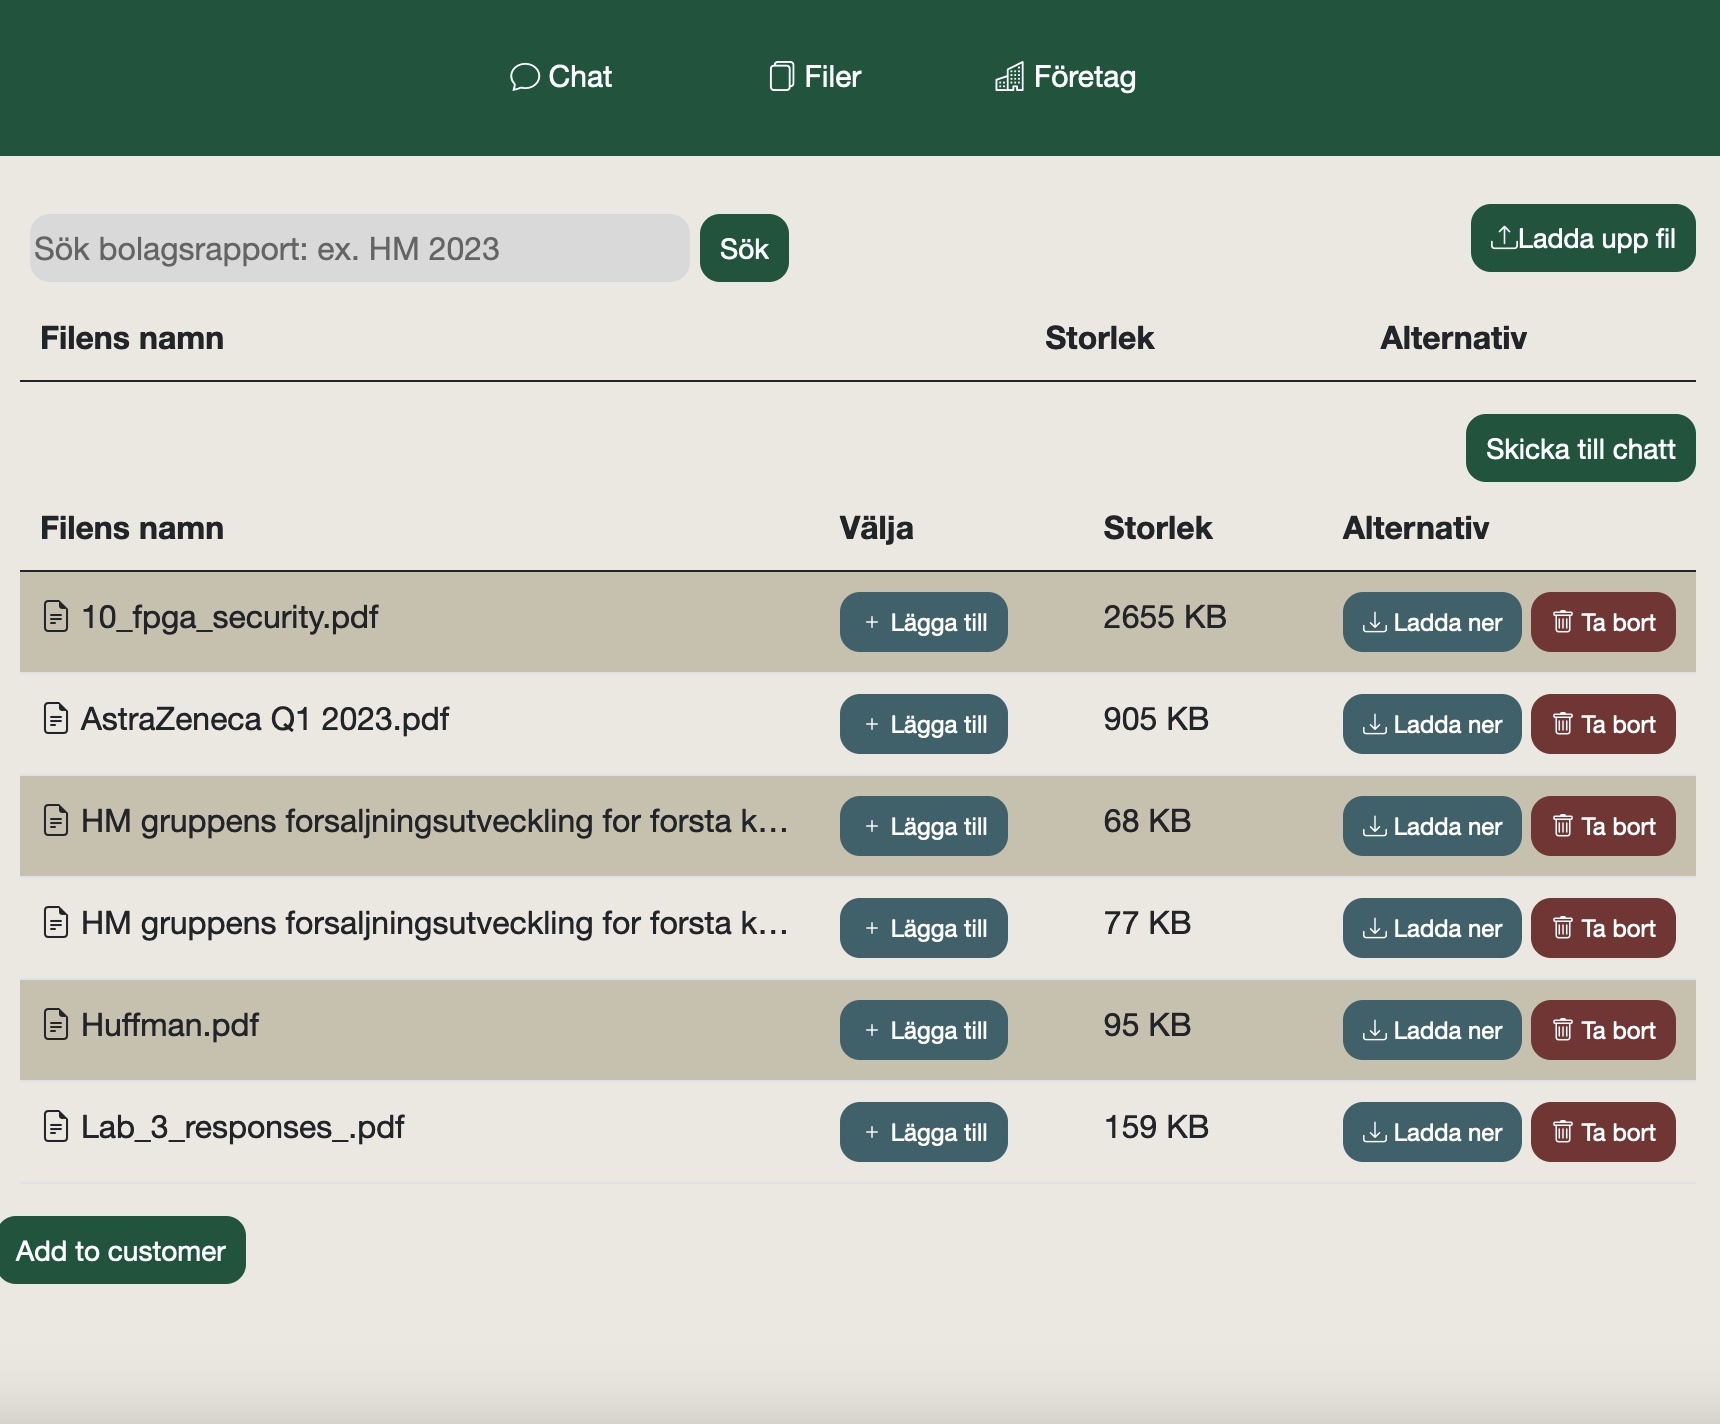The height and width of the screenshot is (1424, 1720).
Task: Download 10_fpga_security.pdf via Ladda ner
Action: pos(1431,622)
